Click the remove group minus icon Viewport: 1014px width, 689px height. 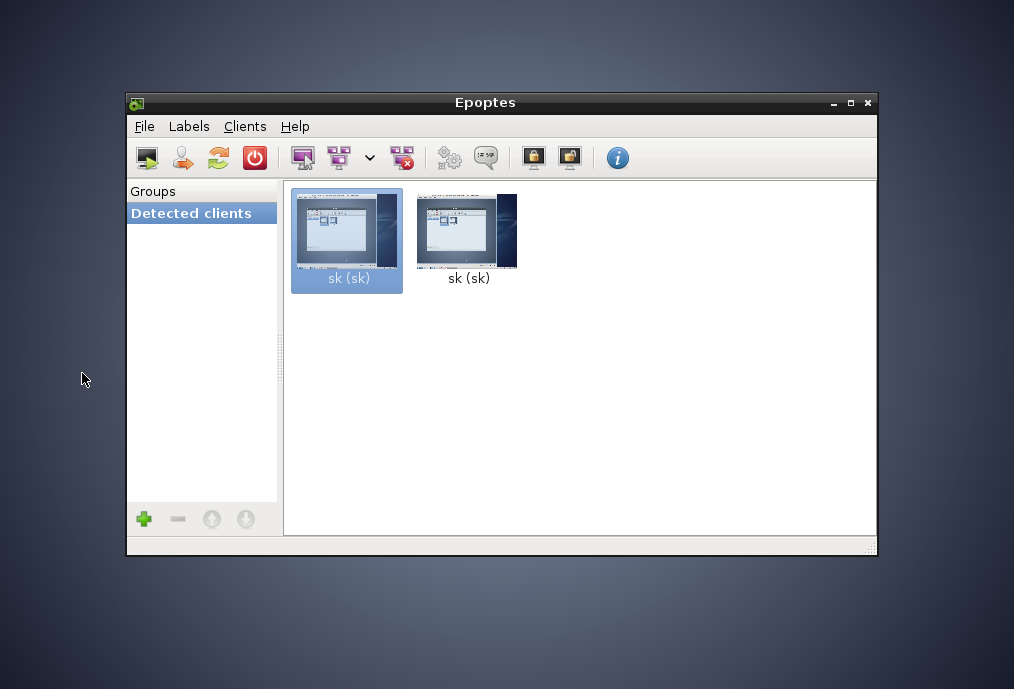click(x=178, y=519)
